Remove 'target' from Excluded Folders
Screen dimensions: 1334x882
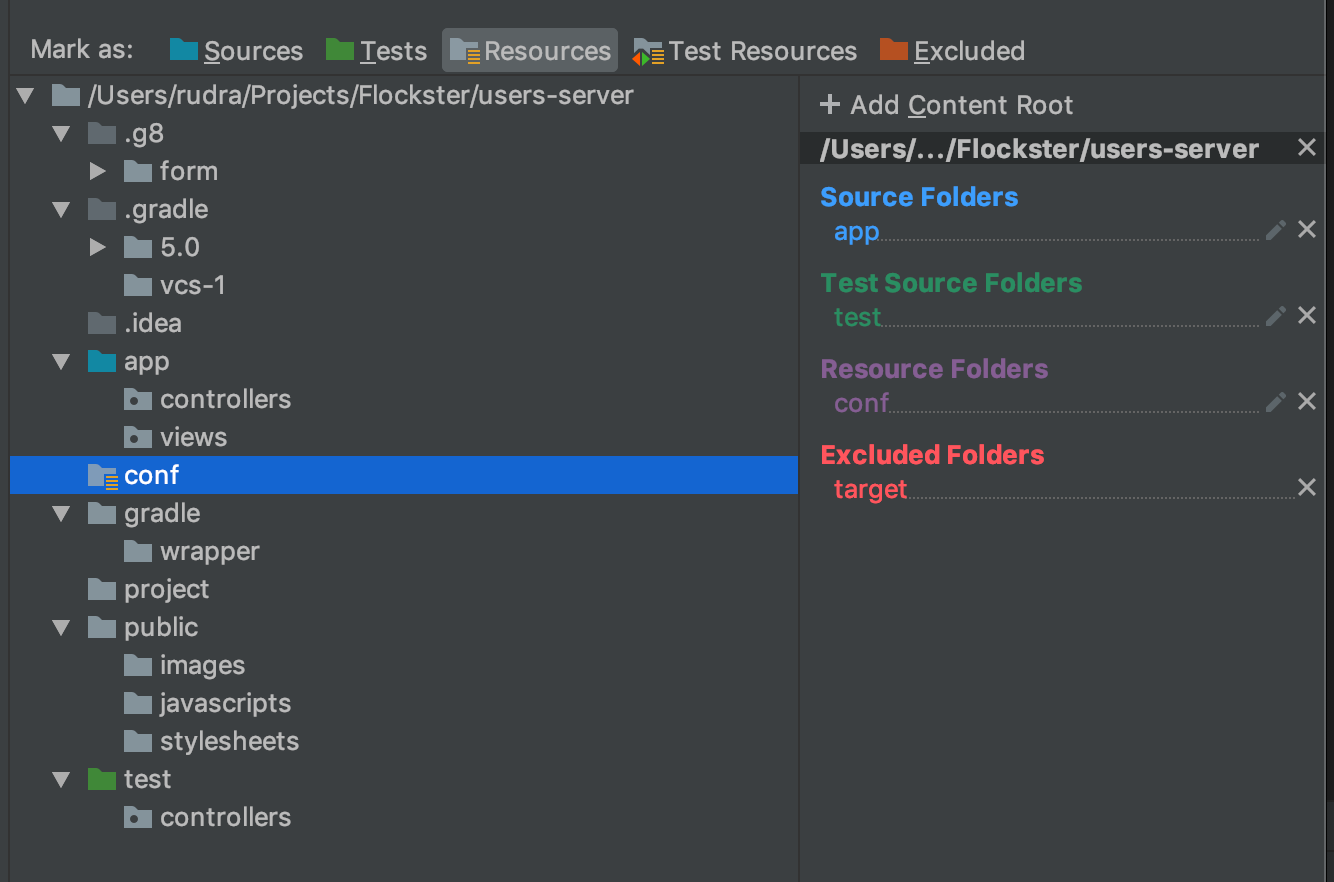1307,487
